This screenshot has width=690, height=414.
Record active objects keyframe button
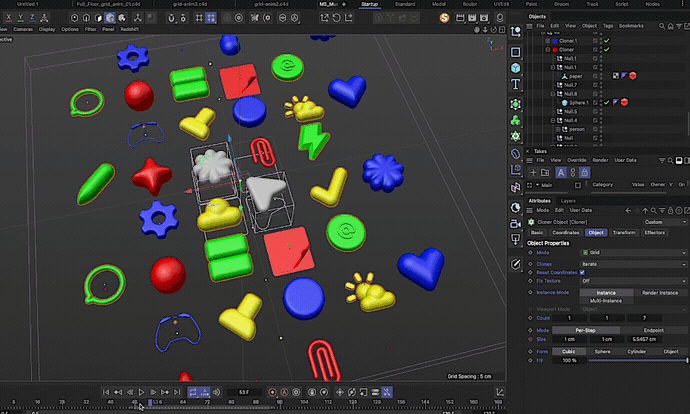pos(272,392)
